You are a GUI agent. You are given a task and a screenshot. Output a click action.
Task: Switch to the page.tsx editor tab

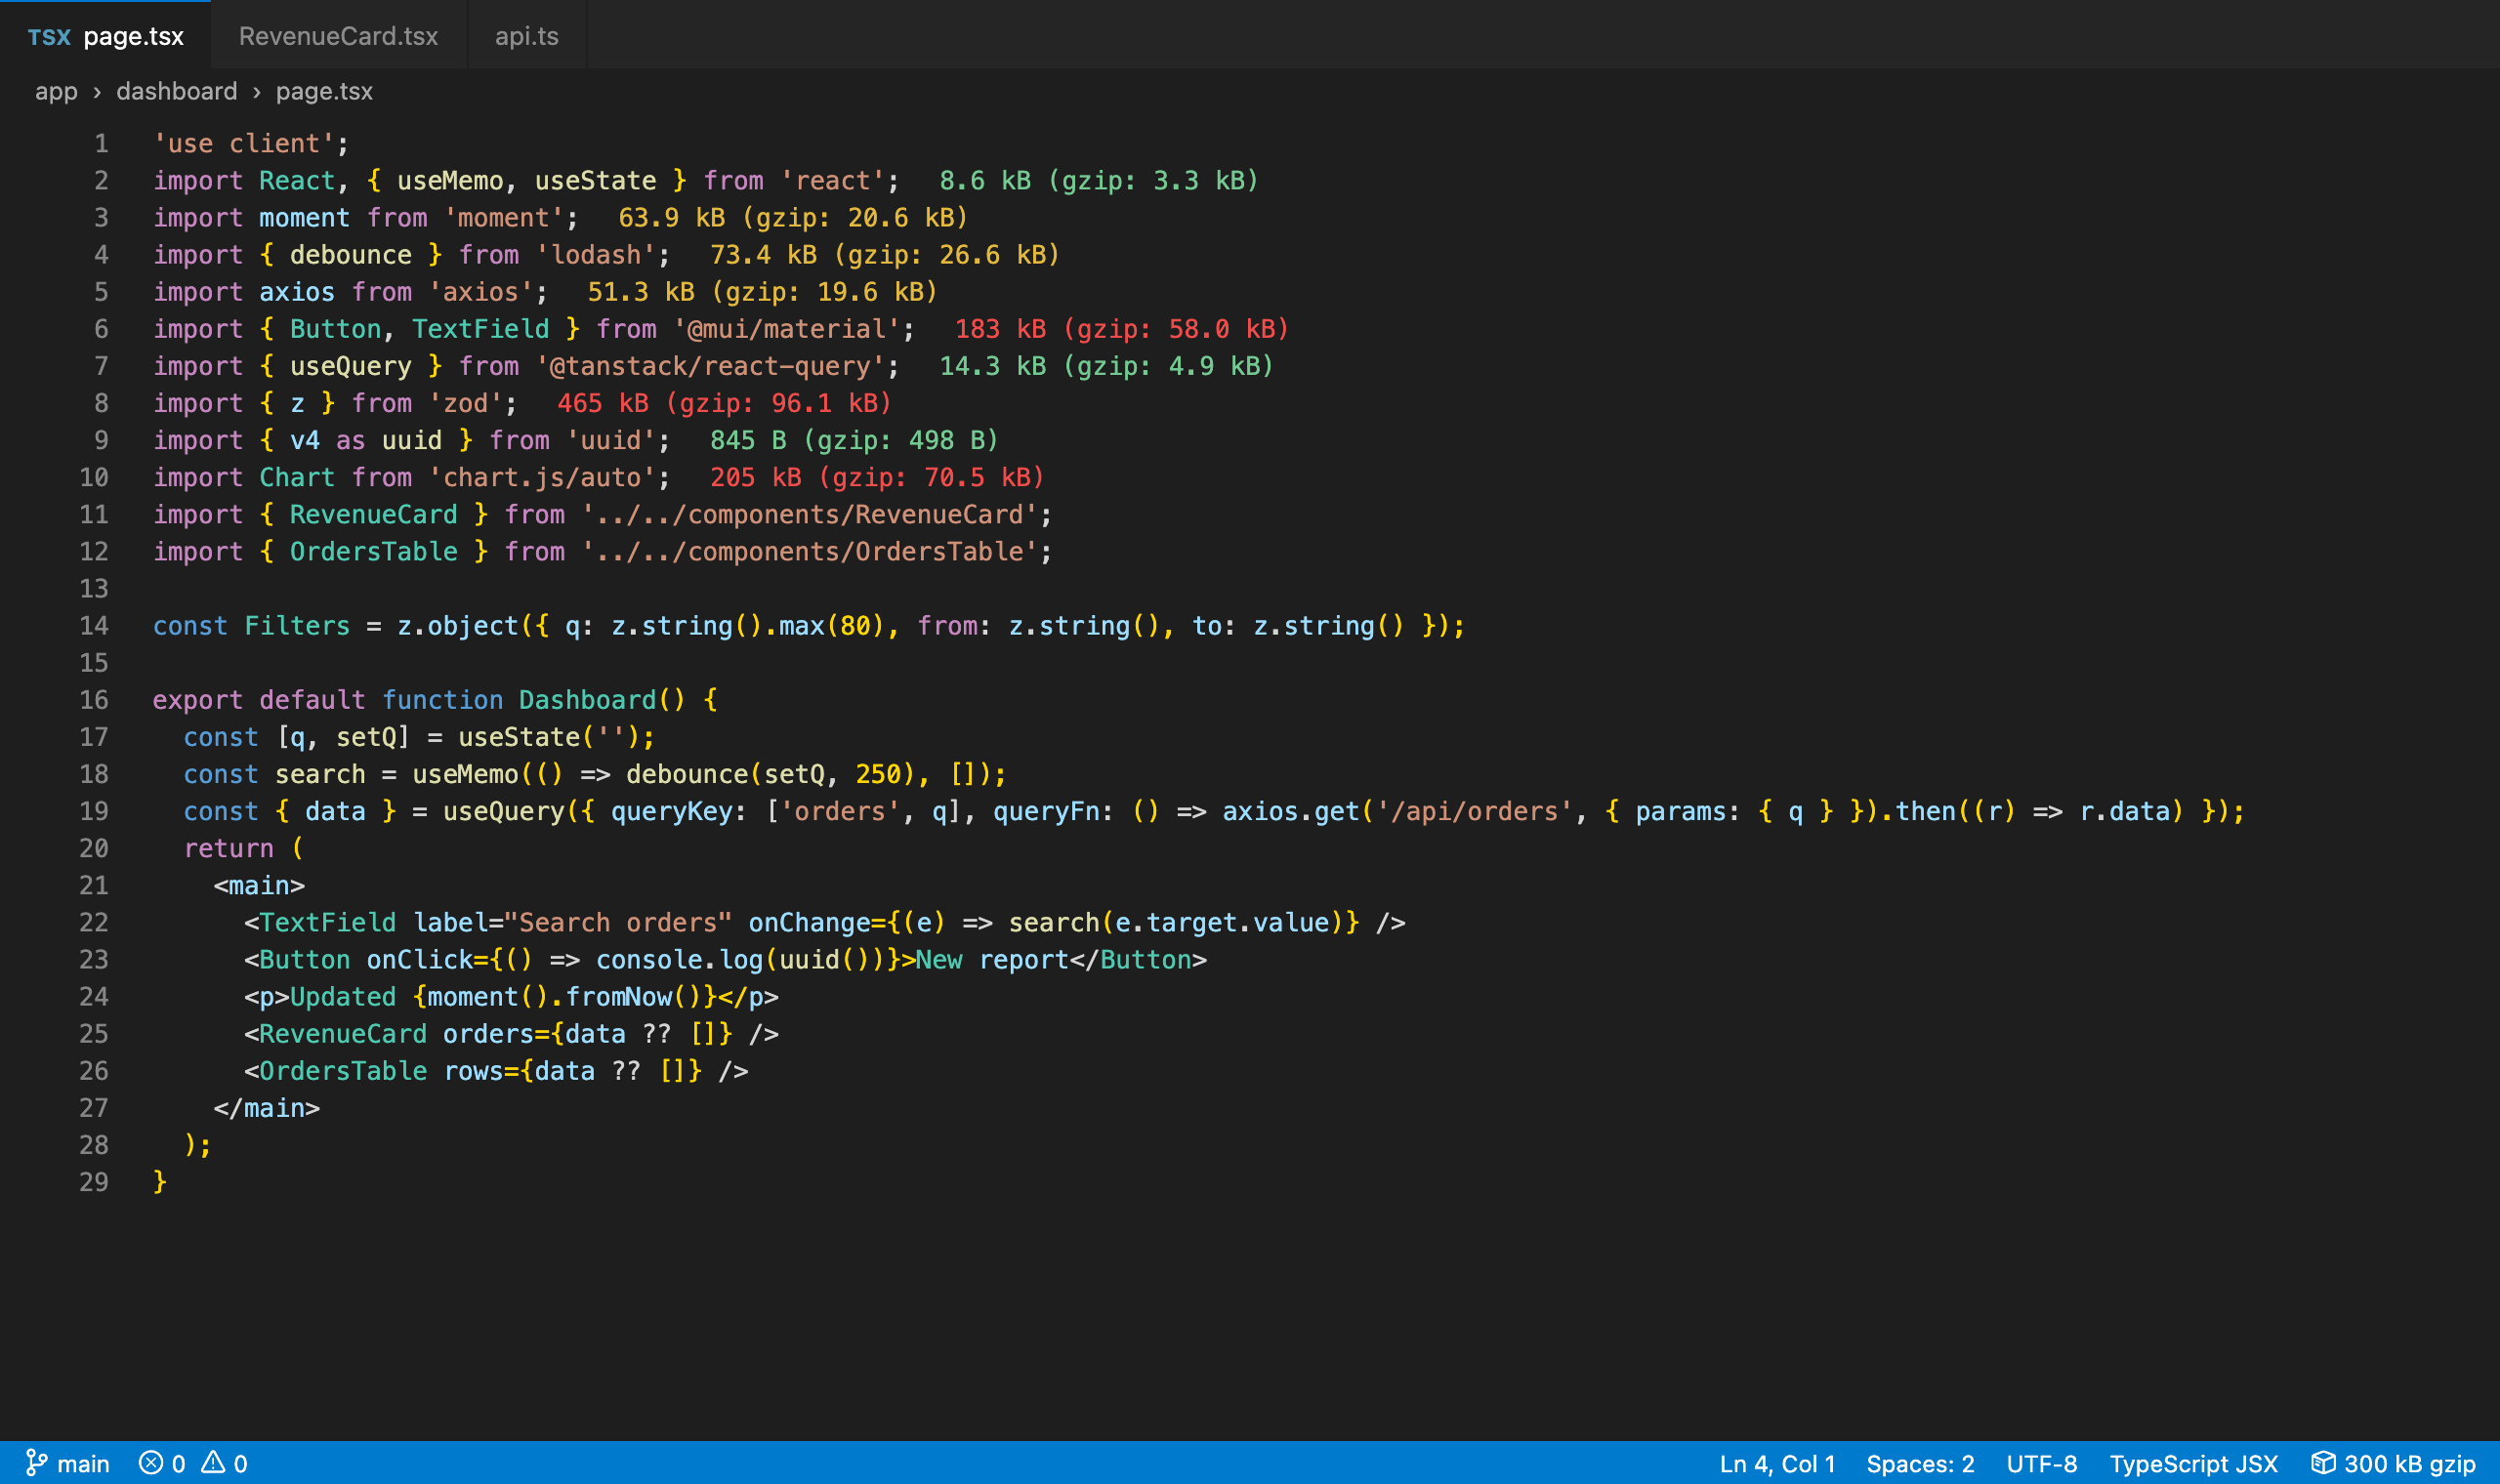(105, 36)
